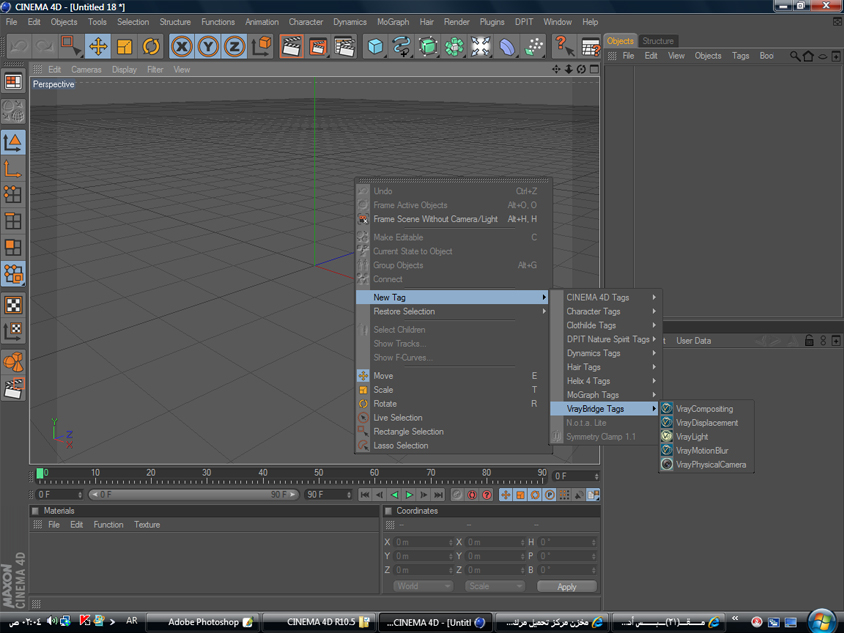Select the Rotate tool in top toolbar
Screen dimensions: 844x633
(151, 46)
